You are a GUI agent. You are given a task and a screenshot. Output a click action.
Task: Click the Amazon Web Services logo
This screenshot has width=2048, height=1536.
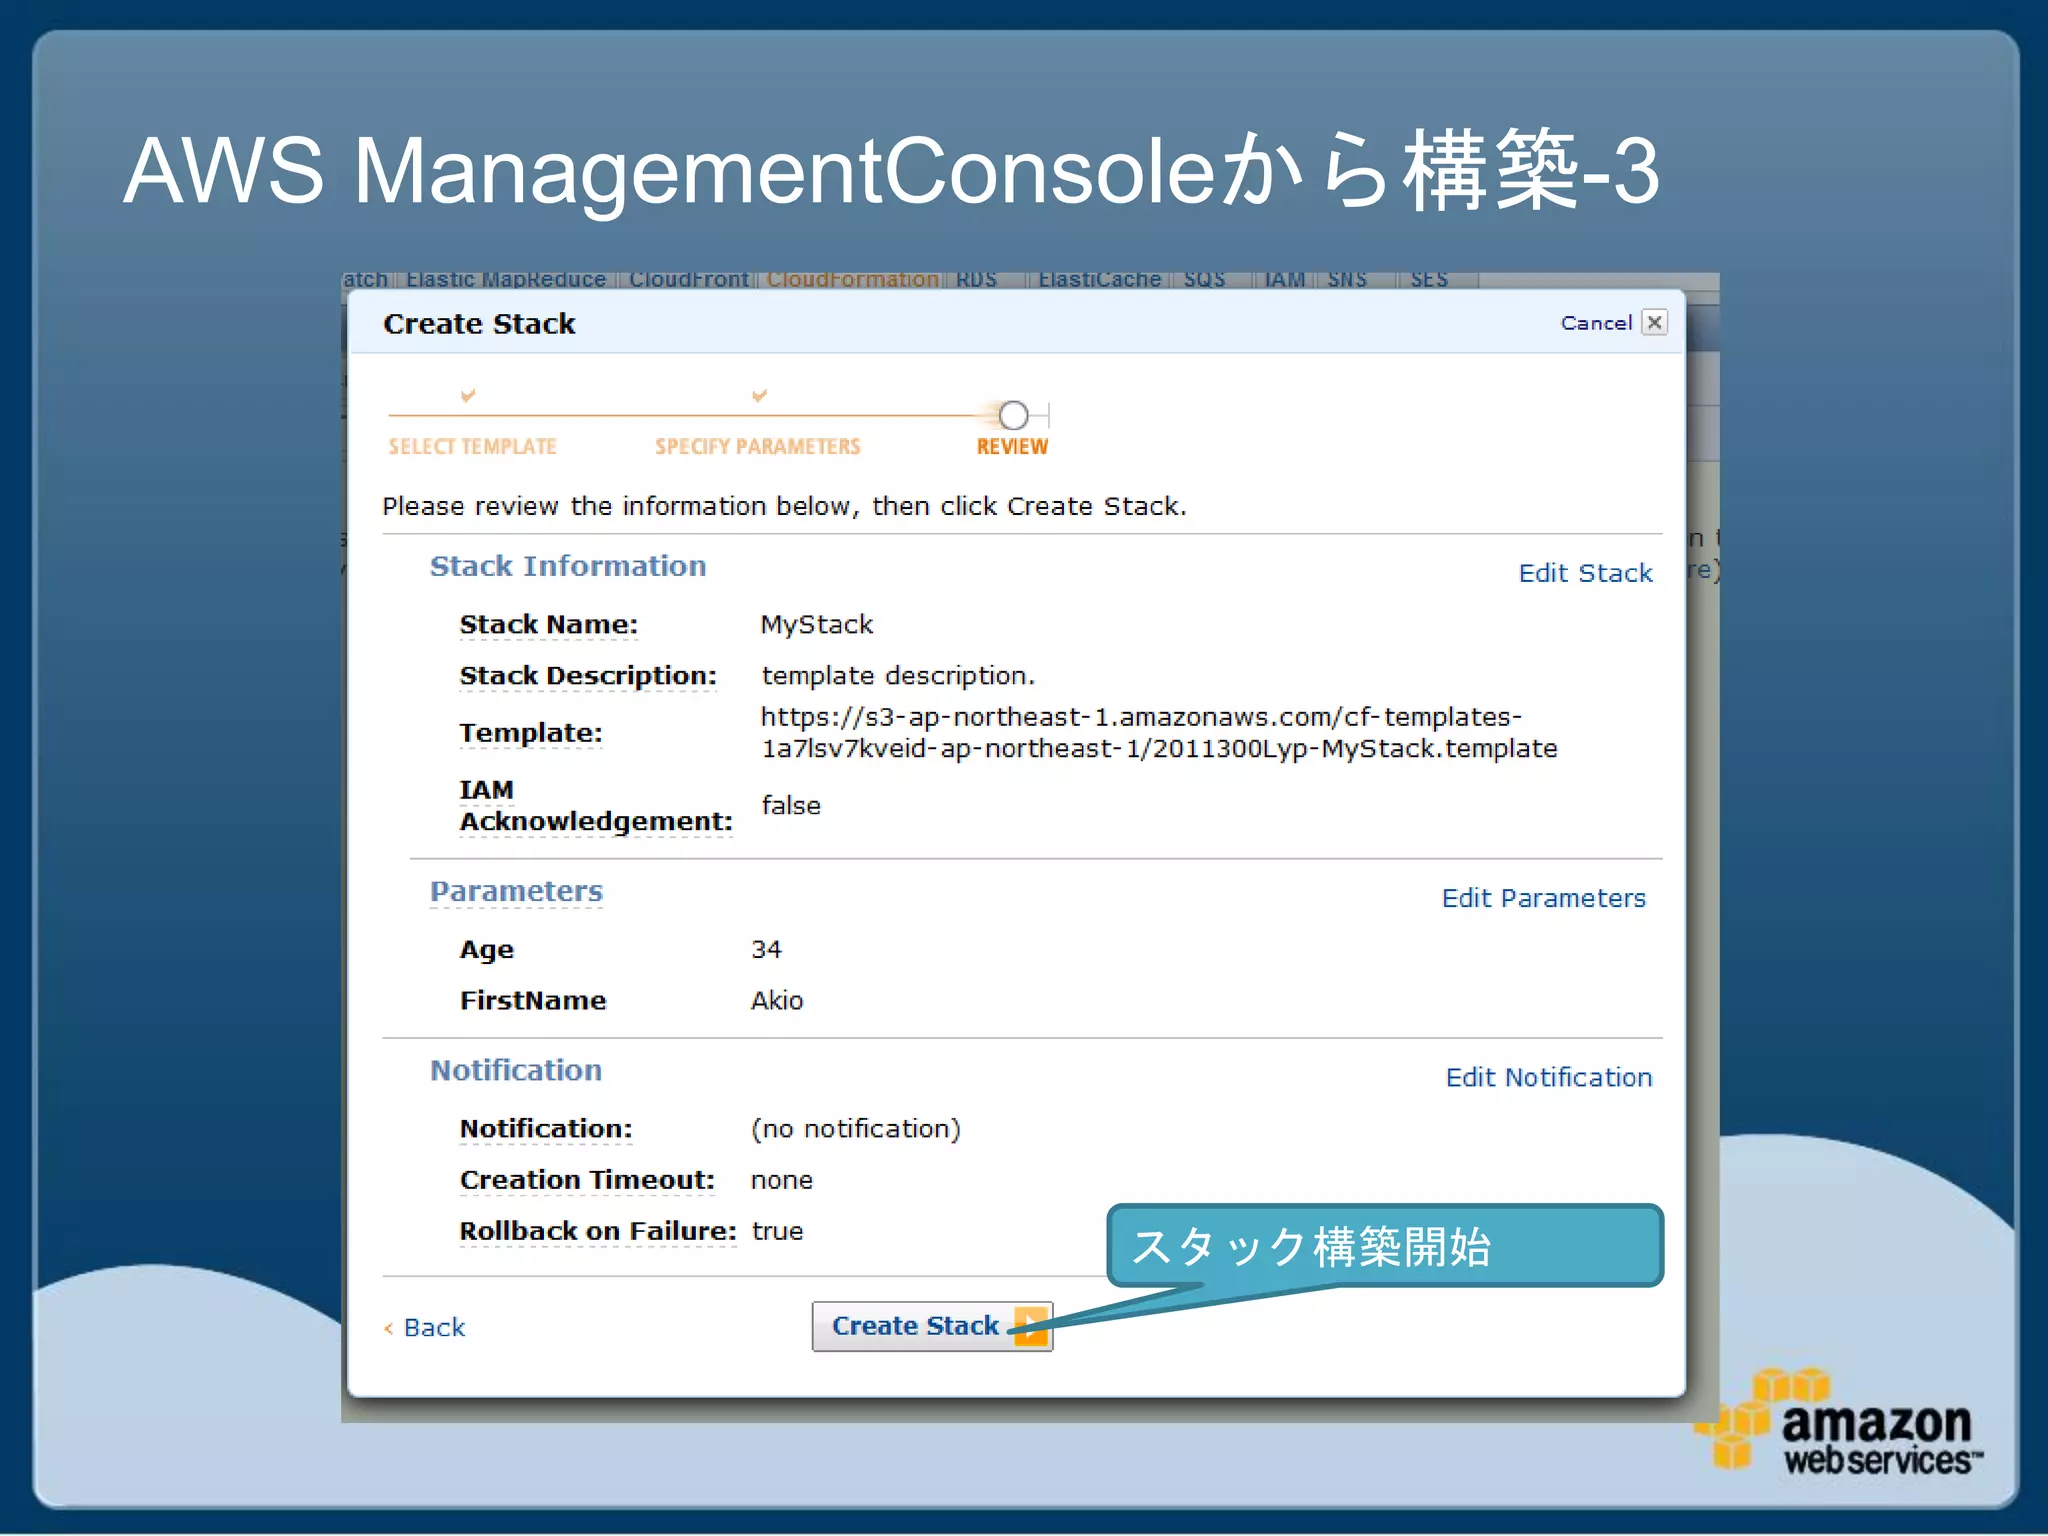(x=1838, y=1424)
